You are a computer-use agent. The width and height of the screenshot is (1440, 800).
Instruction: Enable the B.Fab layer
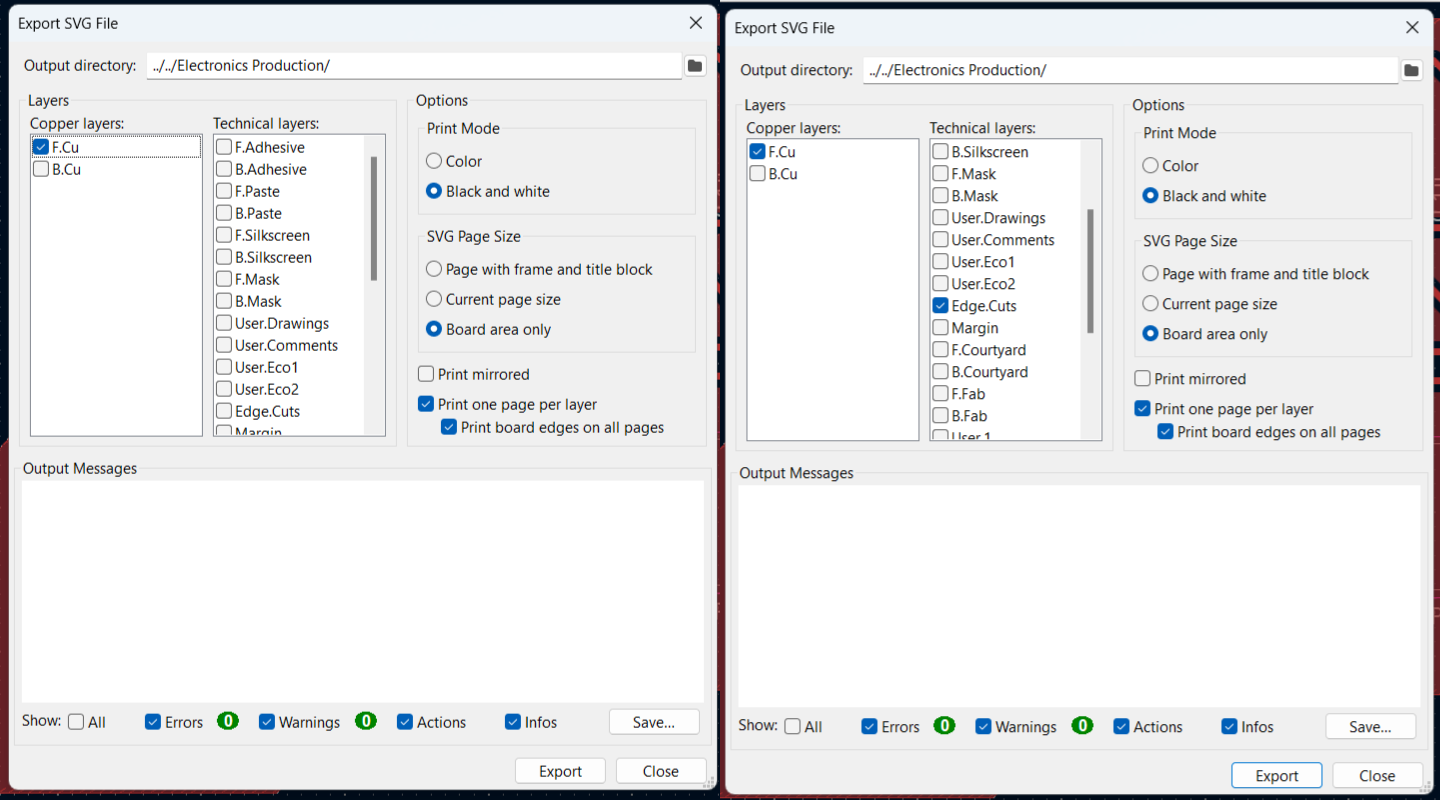(x=940, y=416)
